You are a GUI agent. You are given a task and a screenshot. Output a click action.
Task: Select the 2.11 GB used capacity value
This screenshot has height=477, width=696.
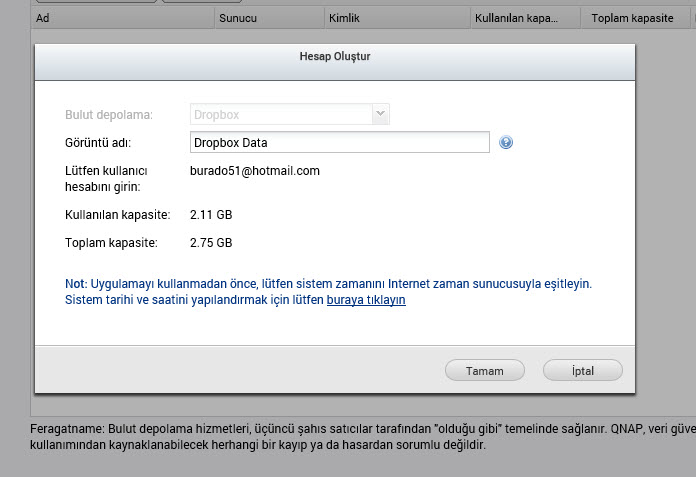point(211,215)
